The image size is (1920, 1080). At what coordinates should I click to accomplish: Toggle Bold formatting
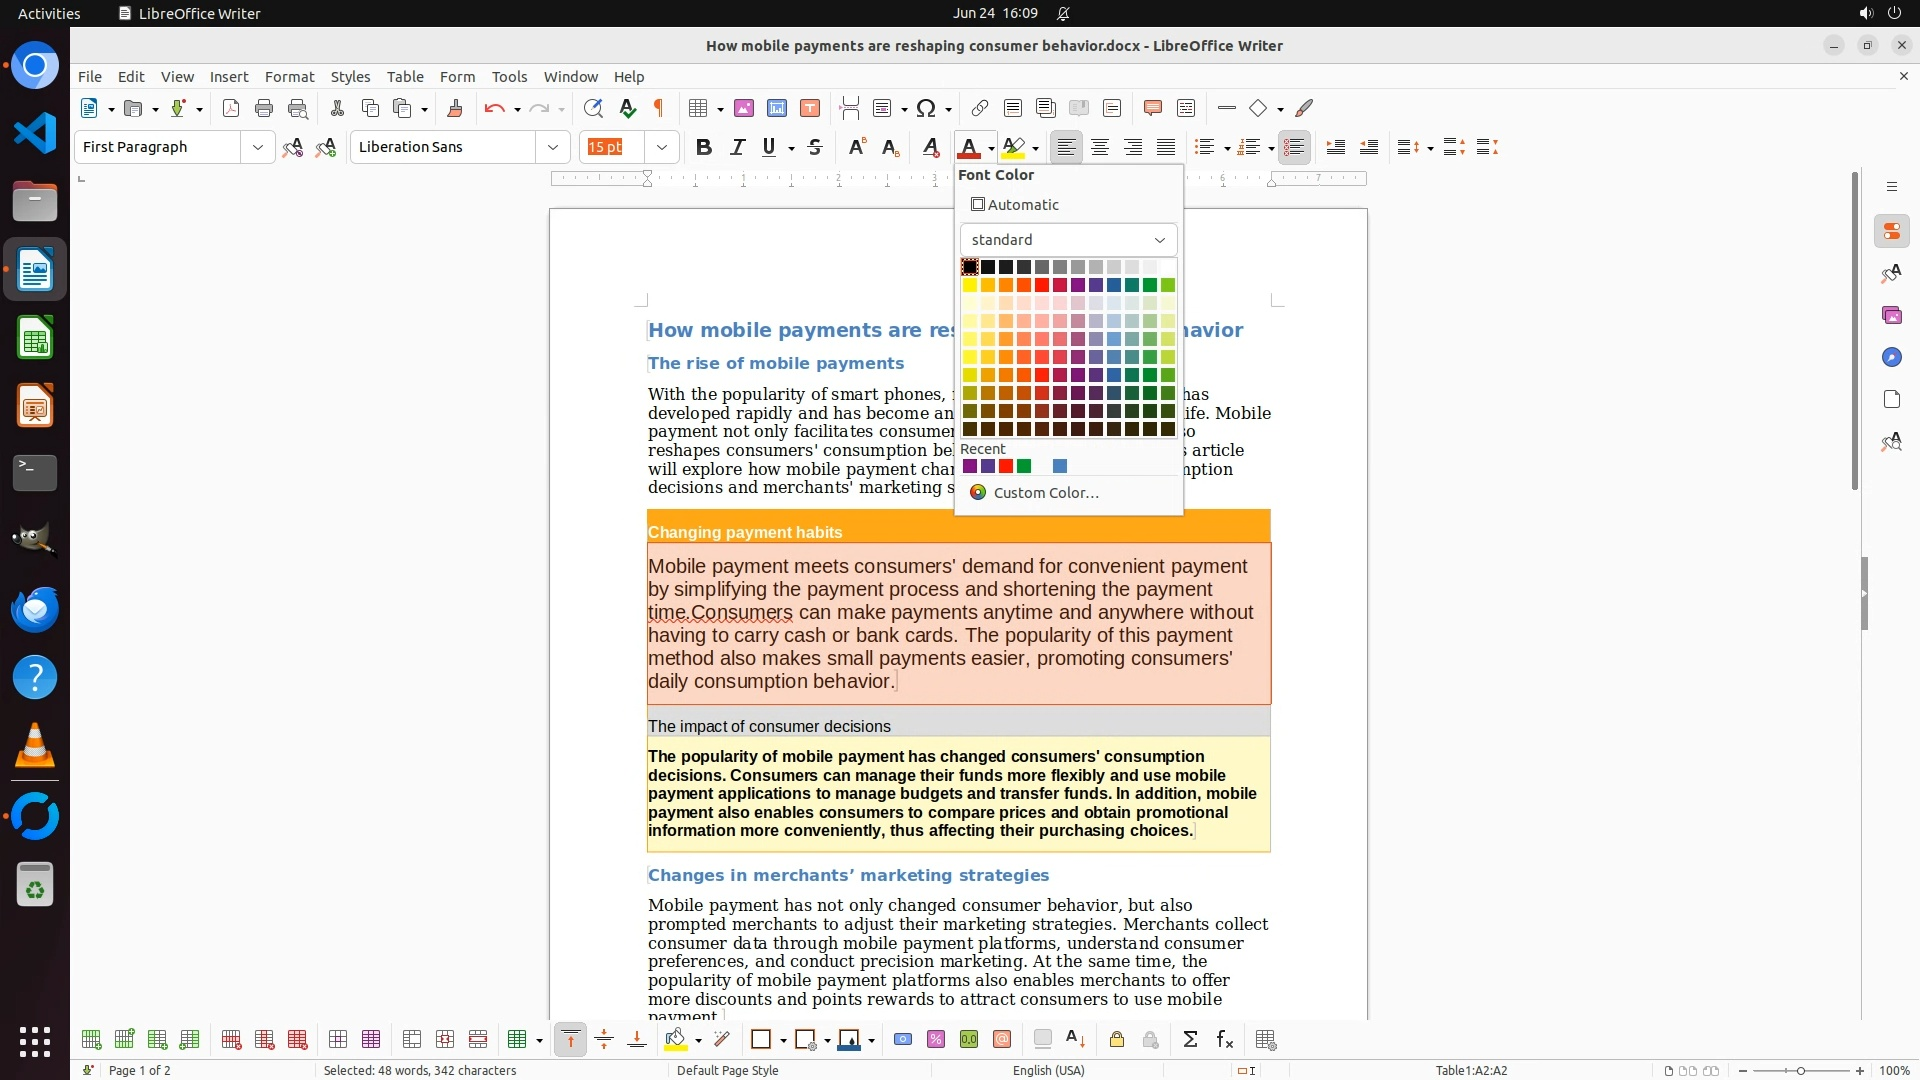click(704, 147)
